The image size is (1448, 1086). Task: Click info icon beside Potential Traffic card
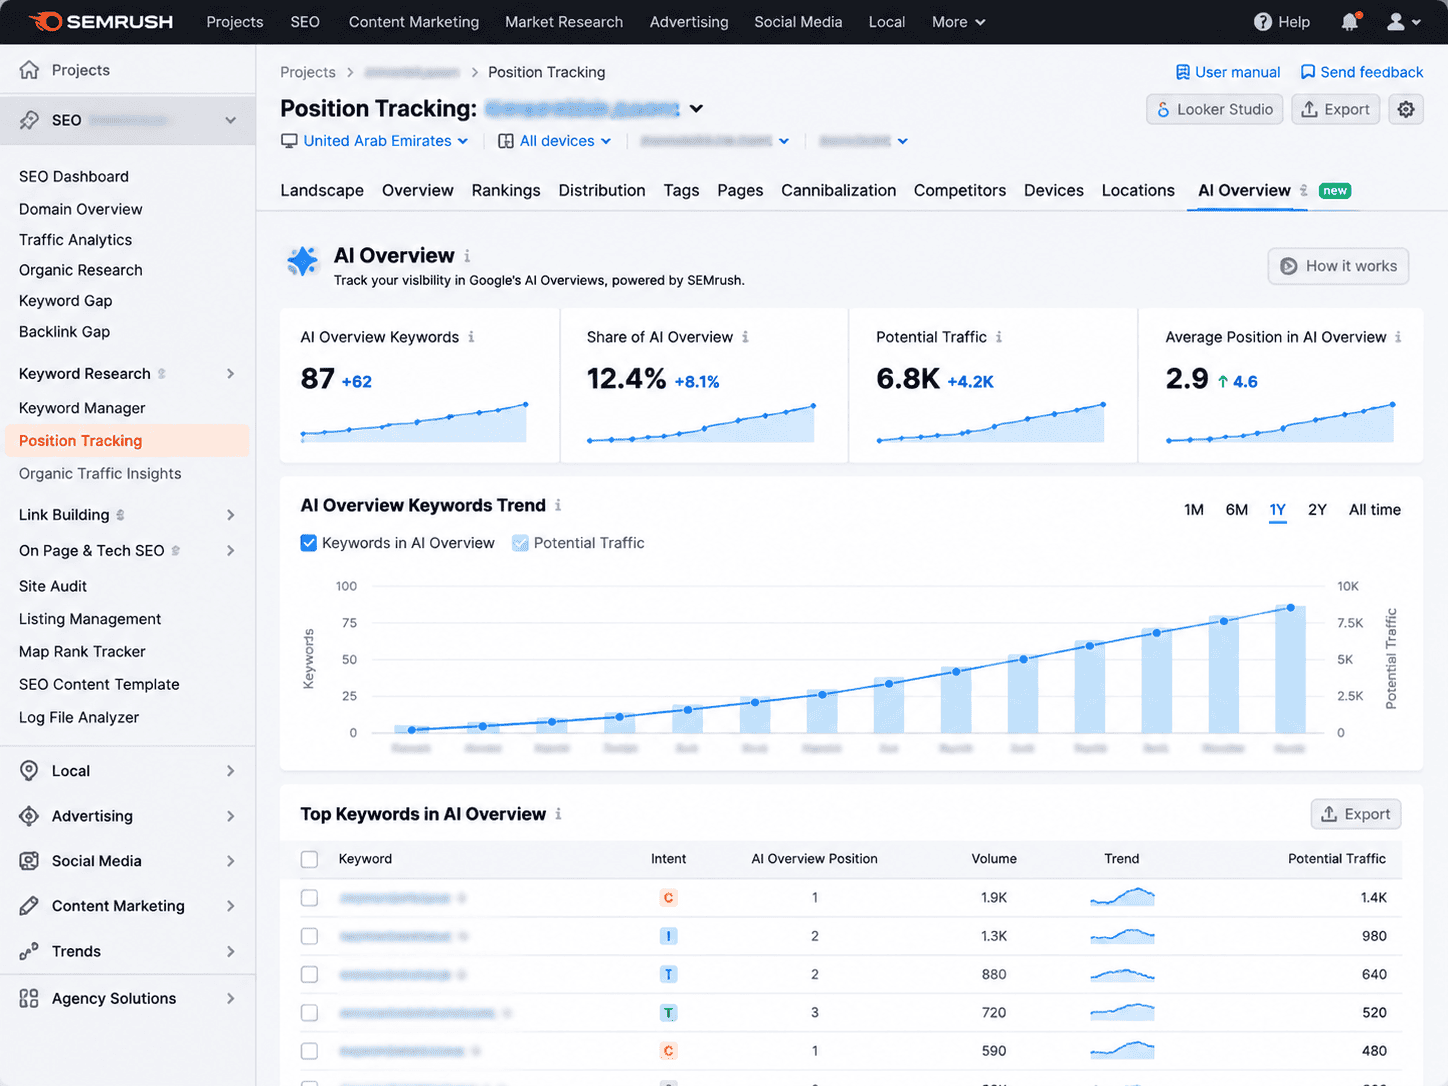click(999, 337)
